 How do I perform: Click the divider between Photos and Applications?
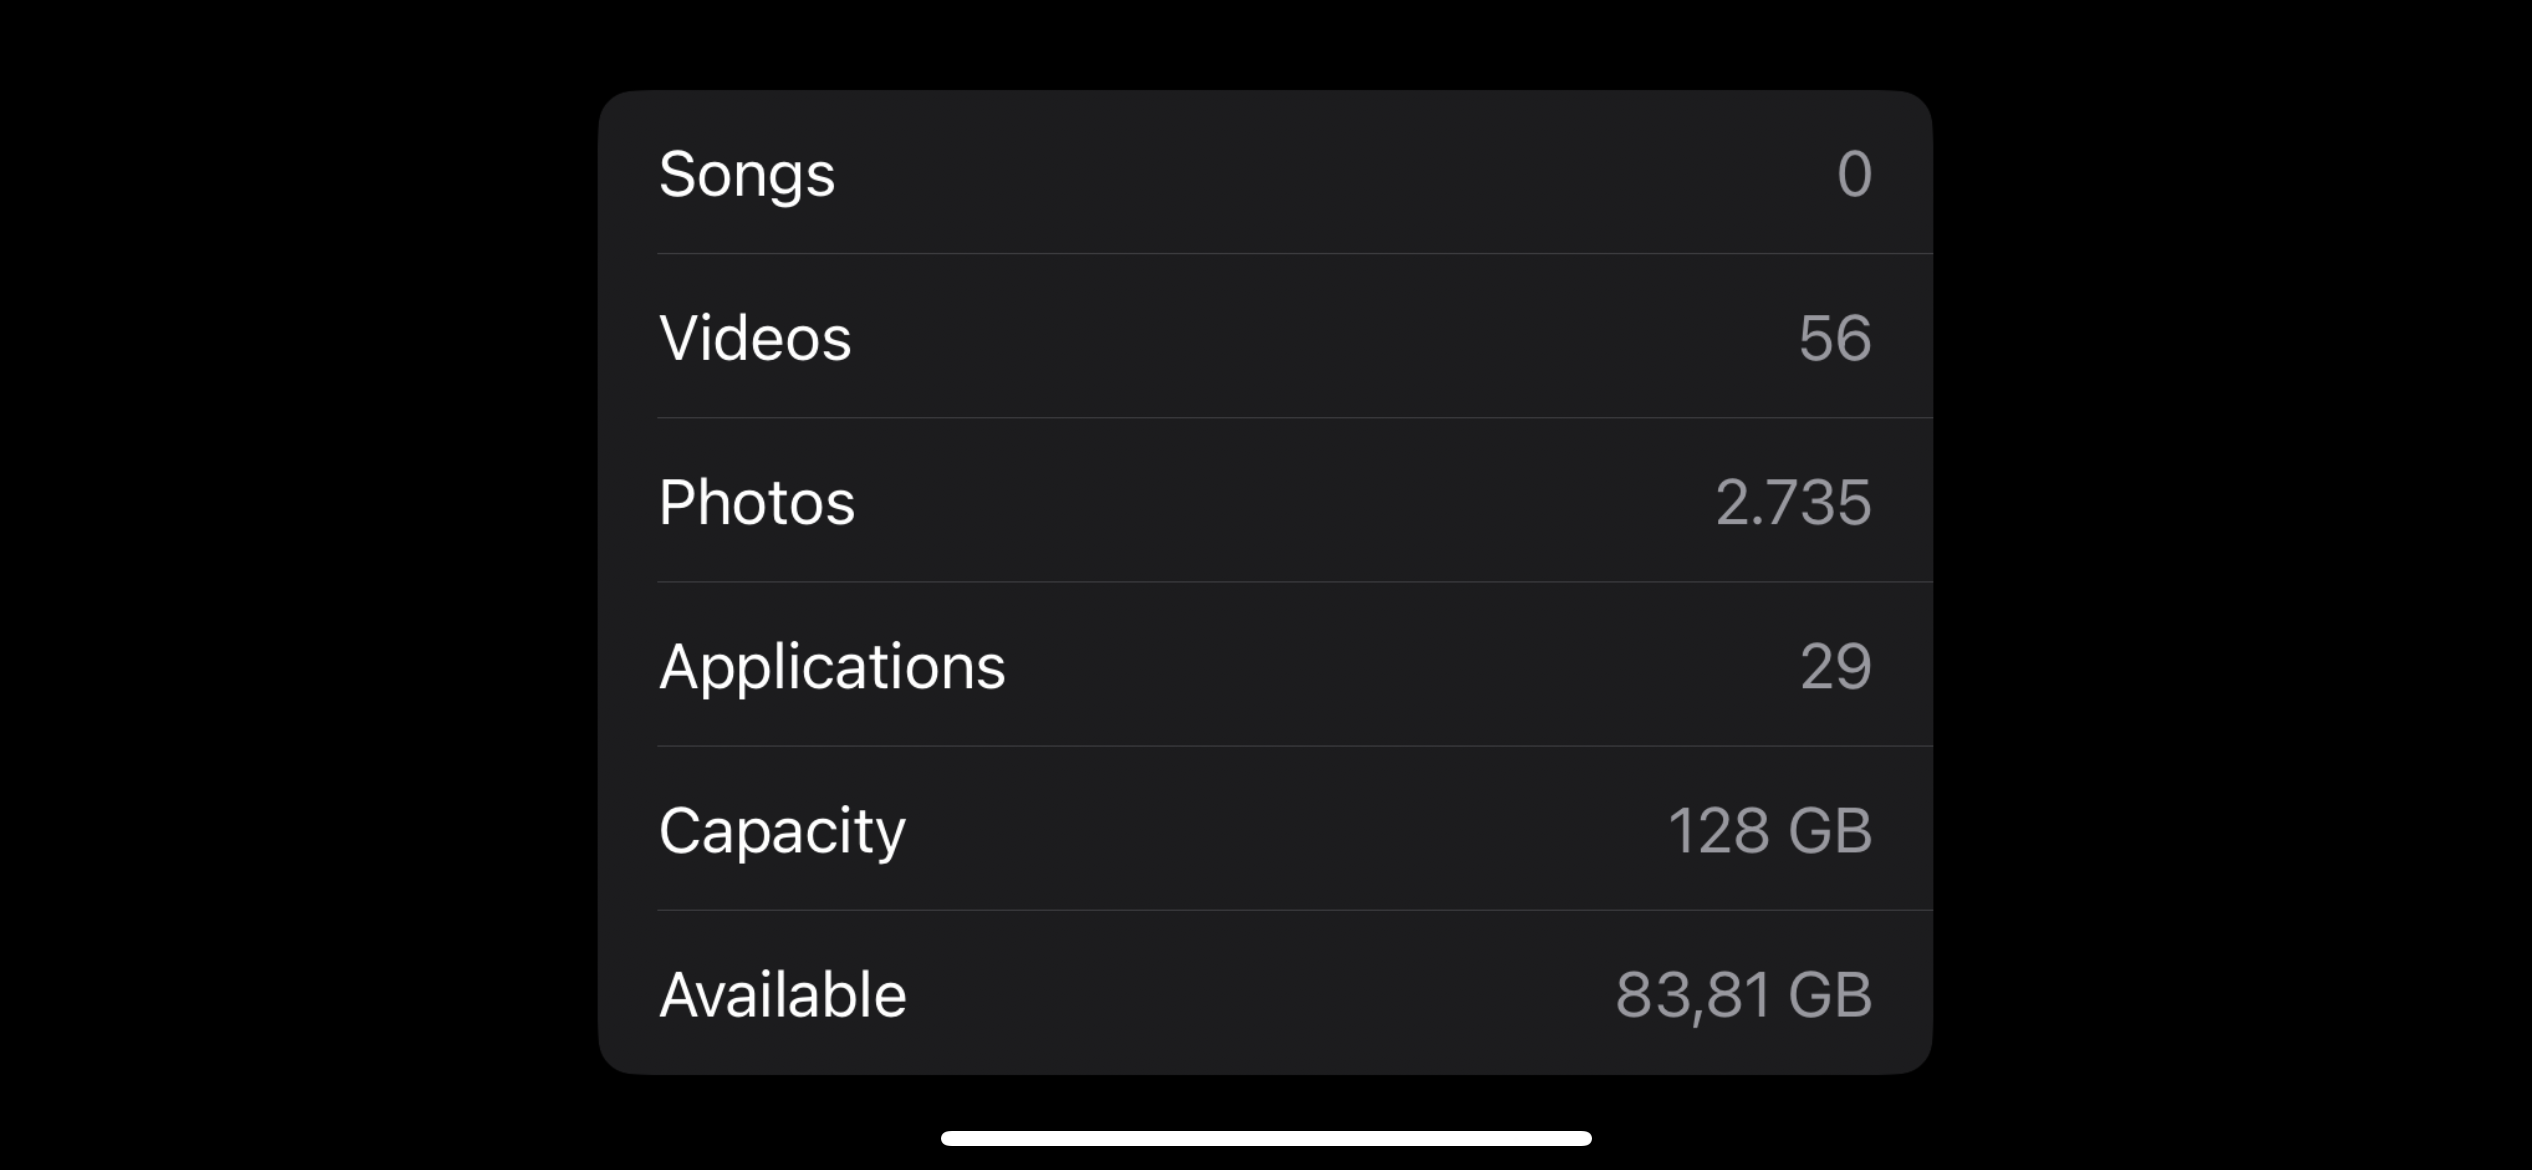[1295, 582]
